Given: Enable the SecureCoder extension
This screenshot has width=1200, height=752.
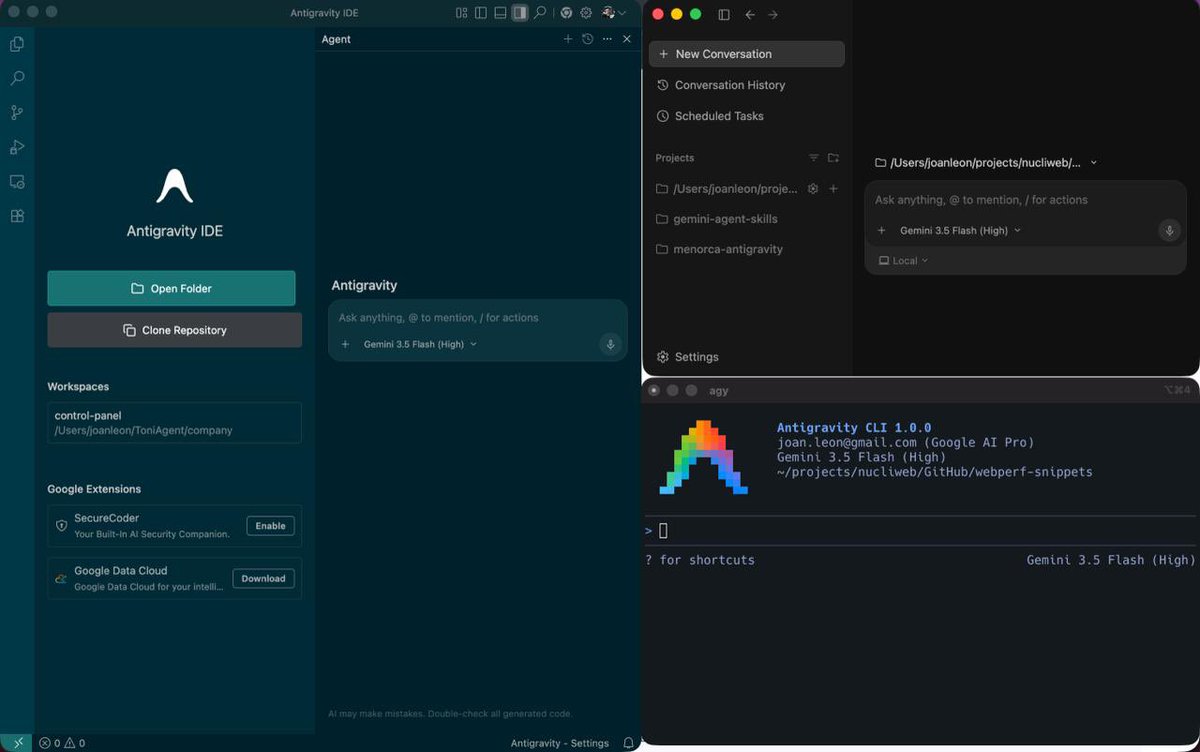Looking at the screenshot, I should click(271, 526).
